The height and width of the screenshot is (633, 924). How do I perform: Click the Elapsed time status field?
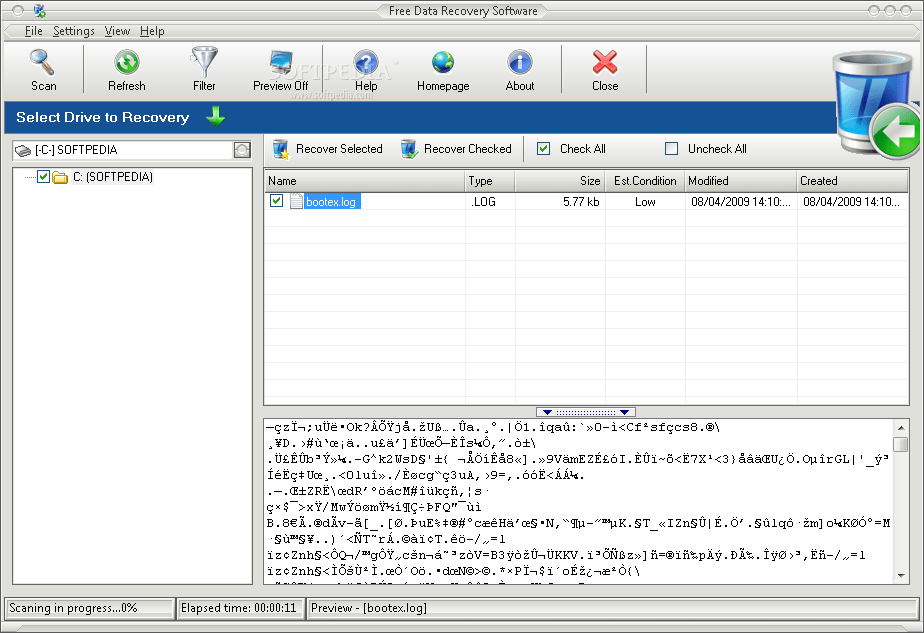point(240,608)
